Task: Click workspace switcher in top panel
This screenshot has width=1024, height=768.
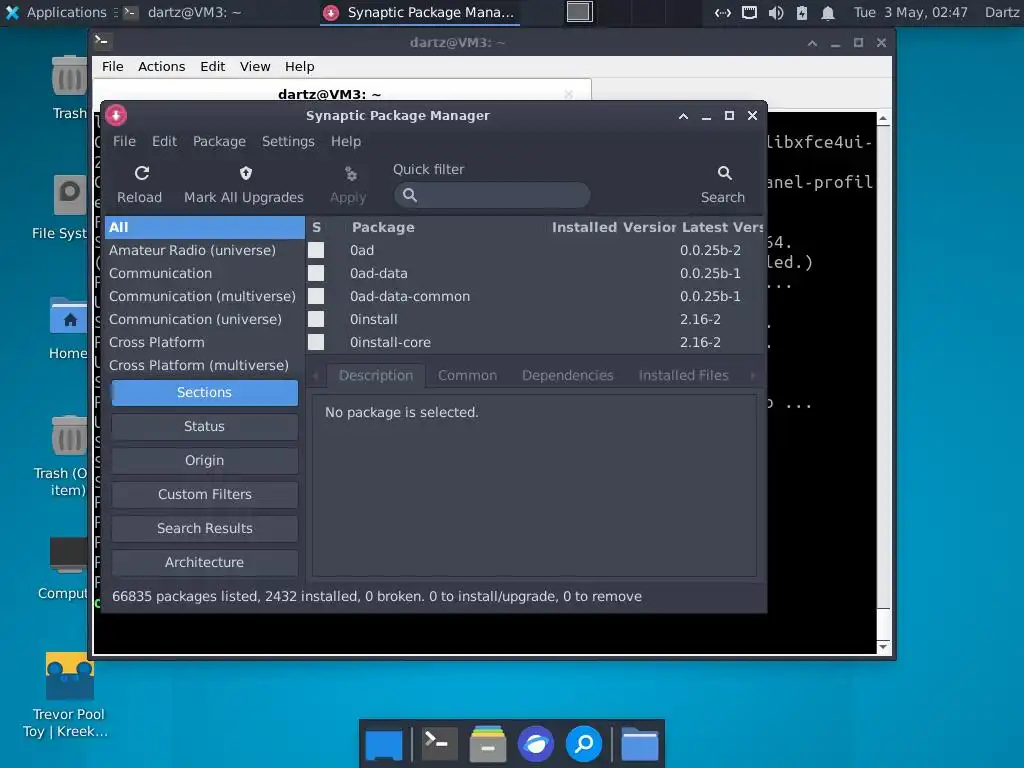Action: point(579,12)
